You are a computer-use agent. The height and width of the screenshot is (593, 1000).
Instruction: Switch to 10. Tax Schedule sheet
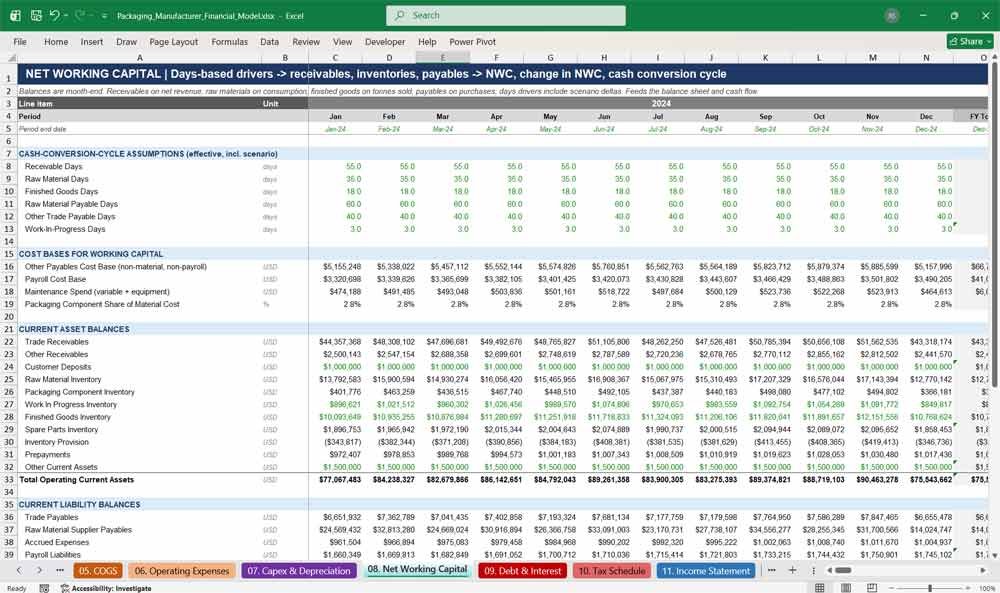pyautogui.click(x=612, y=571)
